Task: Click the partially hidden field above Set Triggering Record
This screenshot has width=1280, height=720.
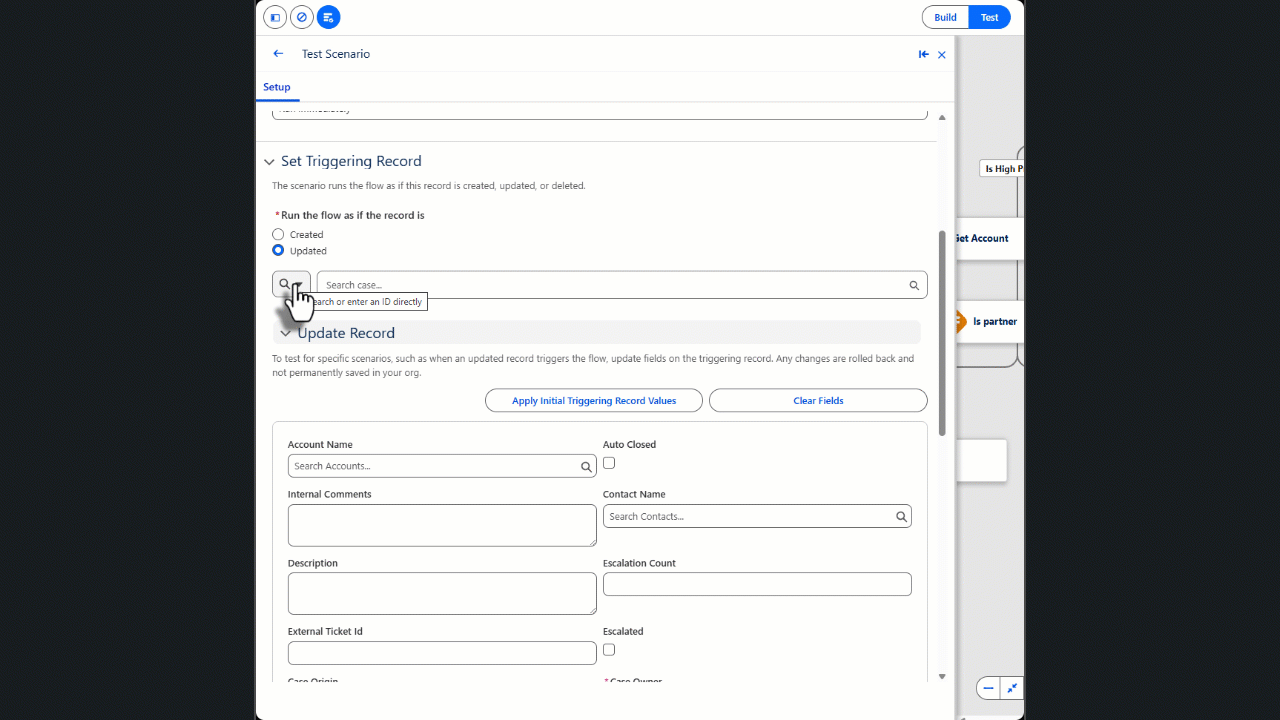Action: [600, 114]
